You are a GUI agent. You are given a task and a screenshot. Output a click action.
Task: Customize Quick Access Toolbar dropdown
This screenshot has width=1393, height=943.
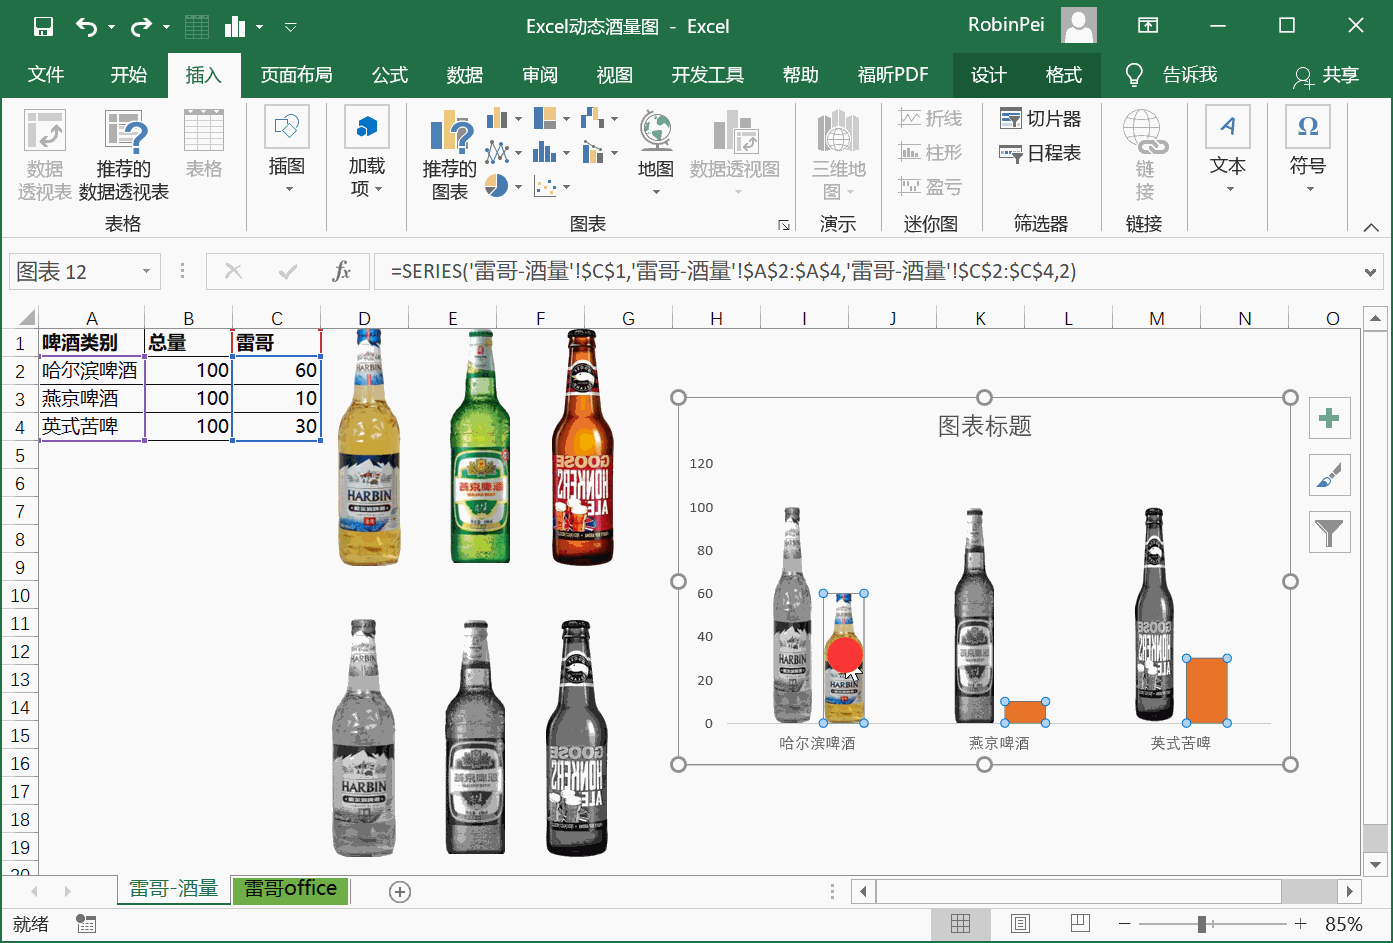[291, 27]
